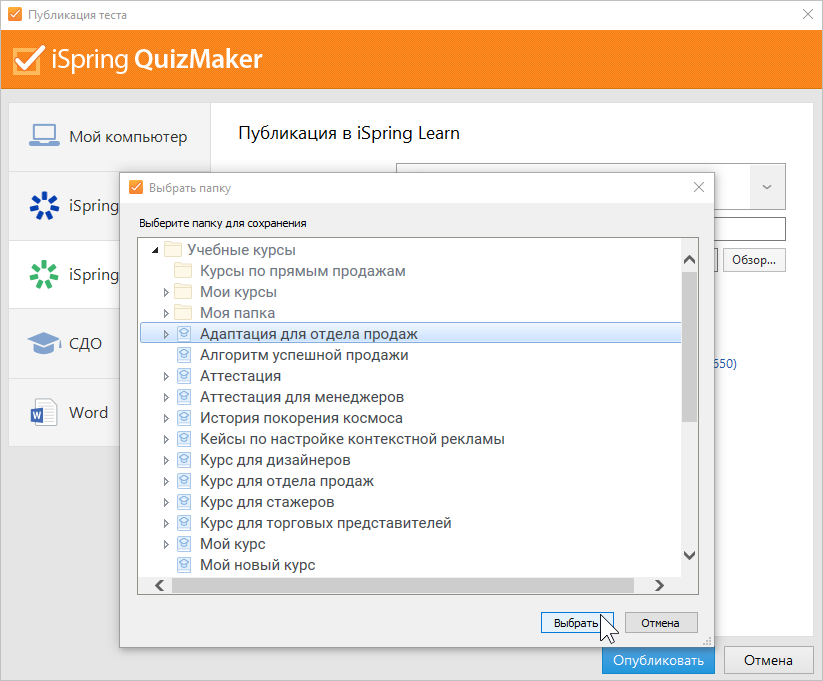Click the vertical scrollbar up arrow
Screen dimensions: 823x681
pos(689,259)
